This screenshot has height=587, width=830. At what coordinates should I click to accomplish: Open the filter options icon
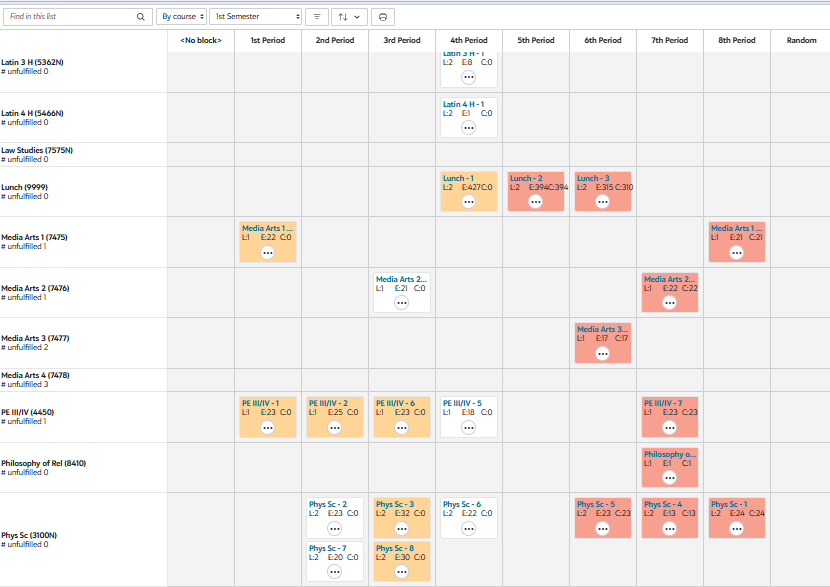[x=317, y=17]
